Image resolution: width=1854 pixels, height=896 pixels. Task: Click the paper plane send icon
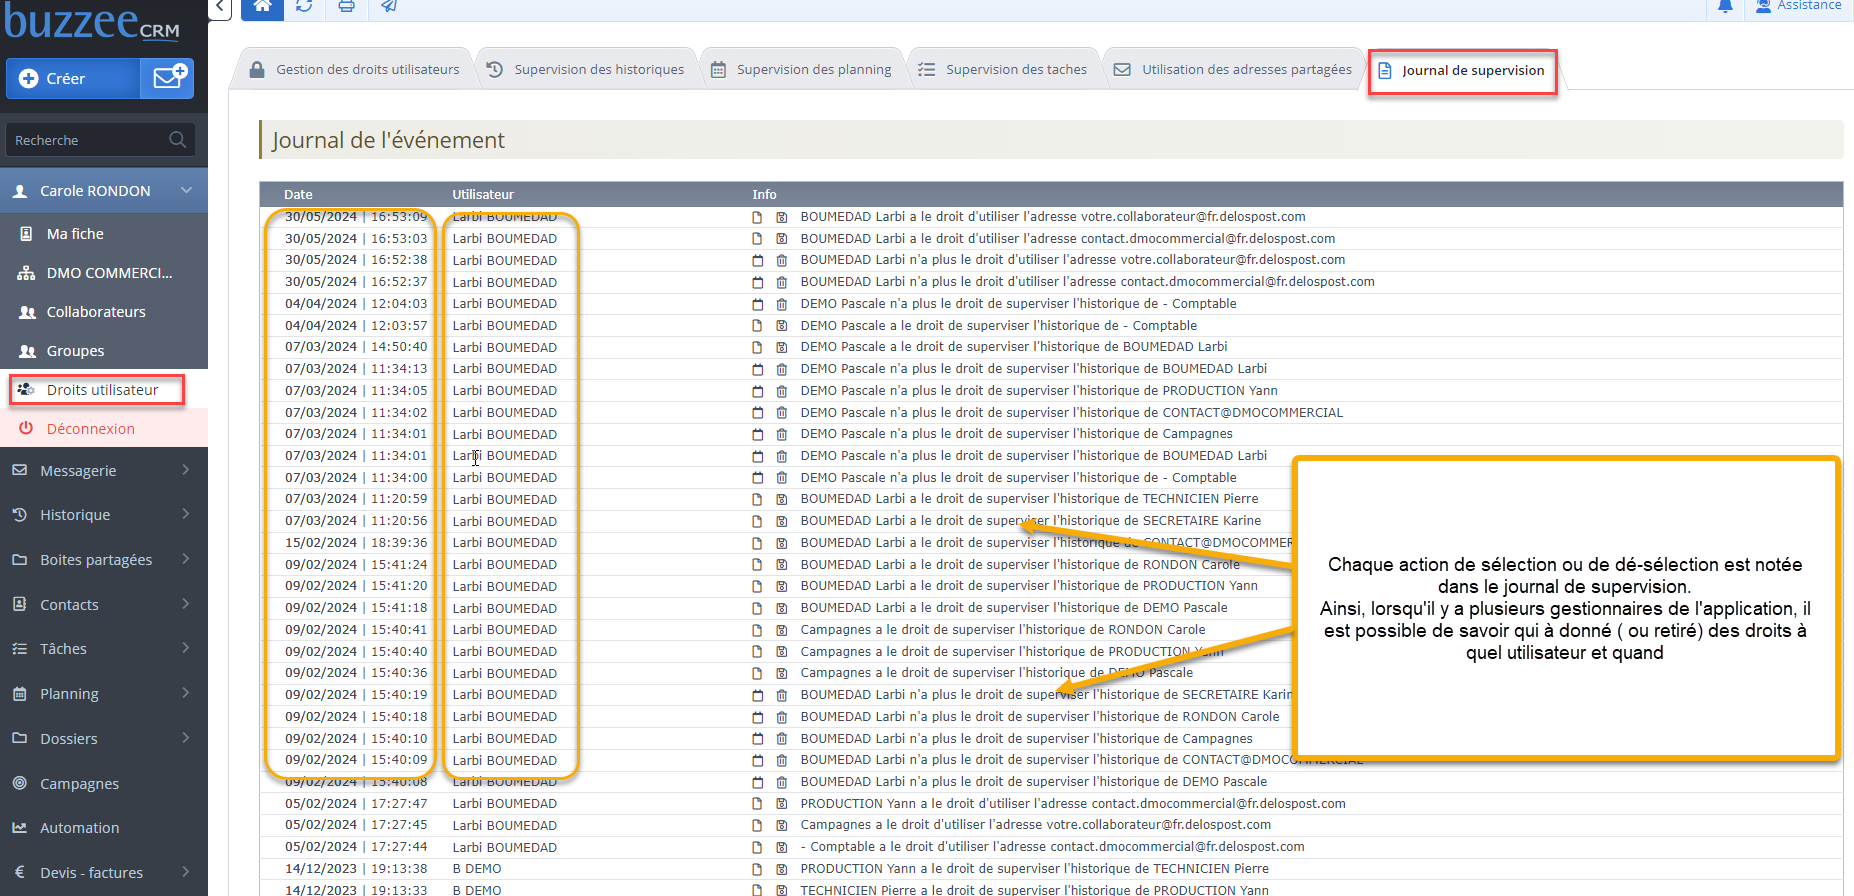click(389, 6)
